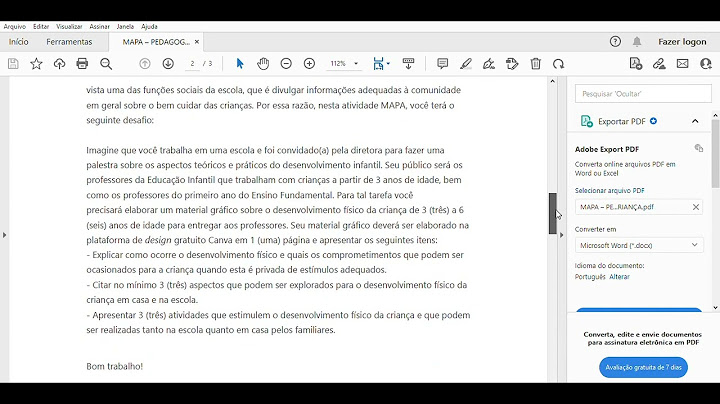Image resolution: width=720 pixels, height=404 pixels.
Task: Open the help question mark icon
Action: [x=615, y=42]
